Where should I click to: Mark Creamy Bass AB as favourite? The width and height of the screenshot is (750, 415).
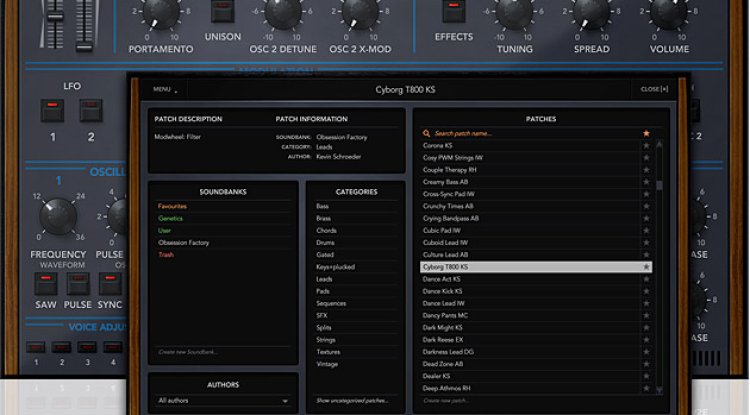(646, 182)
